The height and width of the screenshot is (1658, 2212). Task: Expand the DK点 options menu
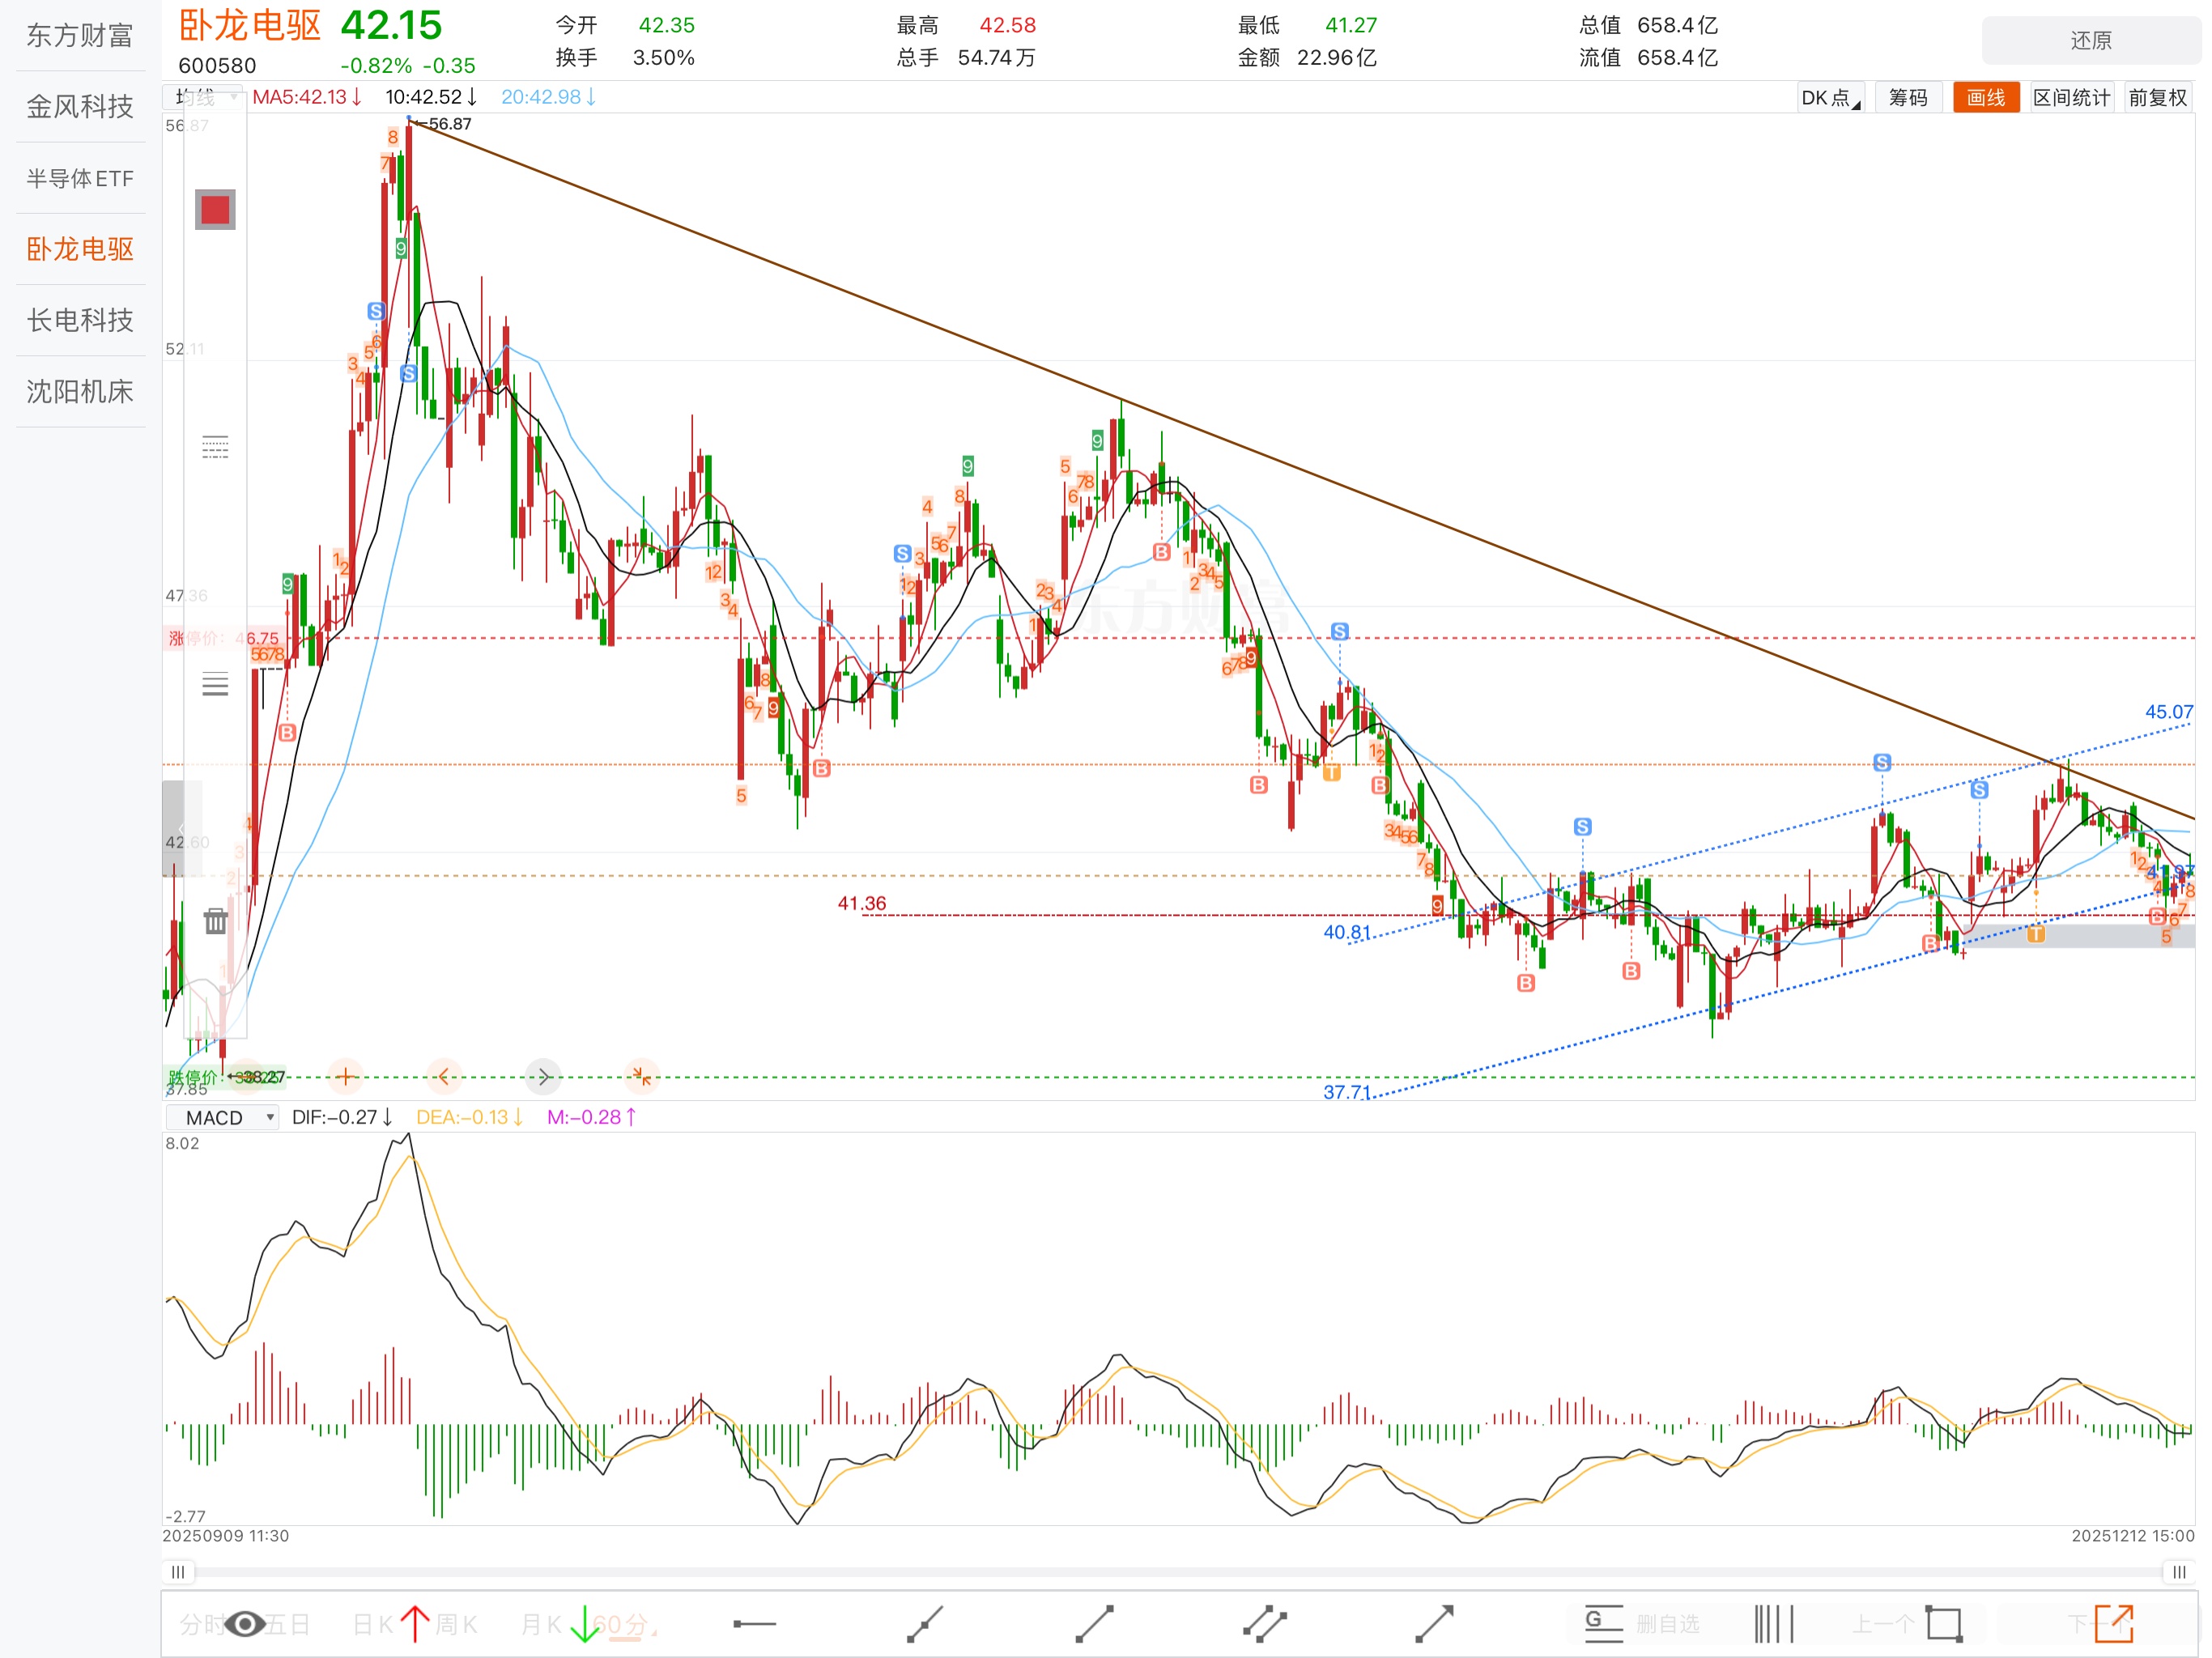click(1830, 97)
